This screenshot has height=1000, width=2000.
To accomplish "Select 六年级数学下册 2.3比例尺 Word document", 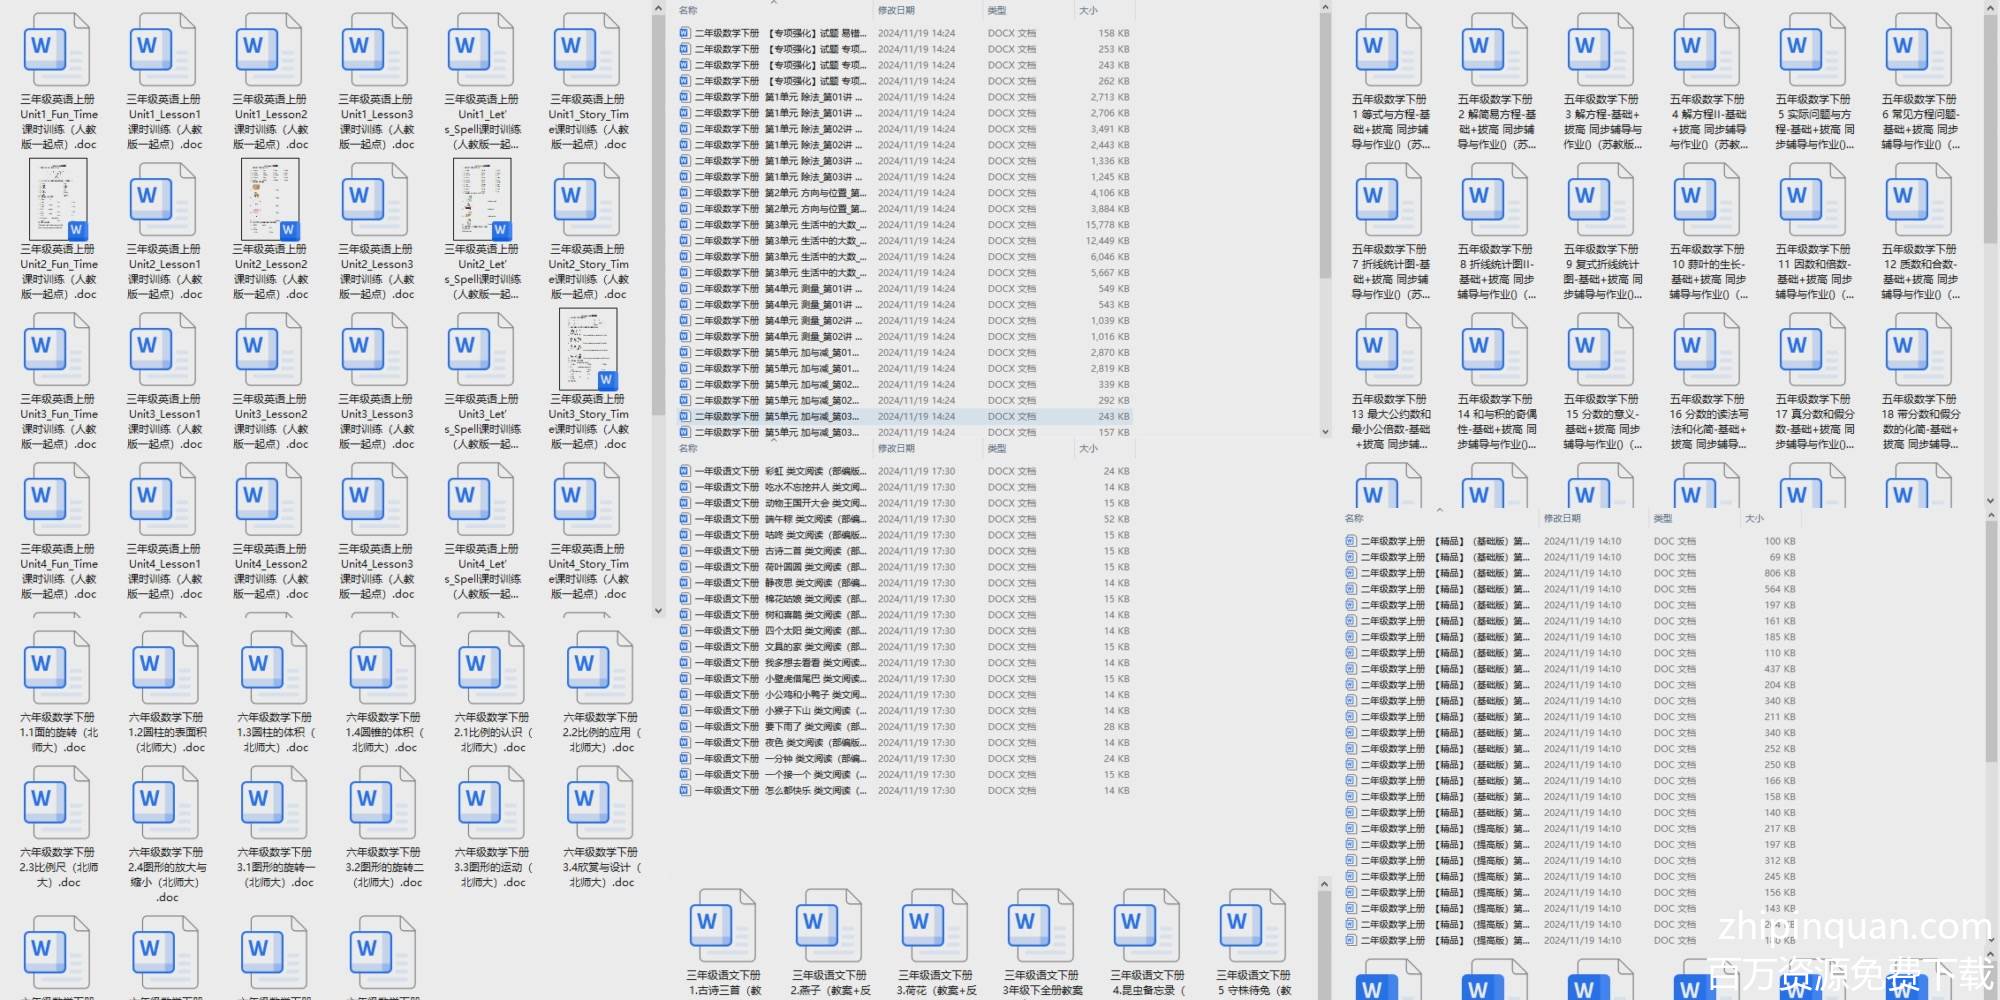I will [58, 804].
